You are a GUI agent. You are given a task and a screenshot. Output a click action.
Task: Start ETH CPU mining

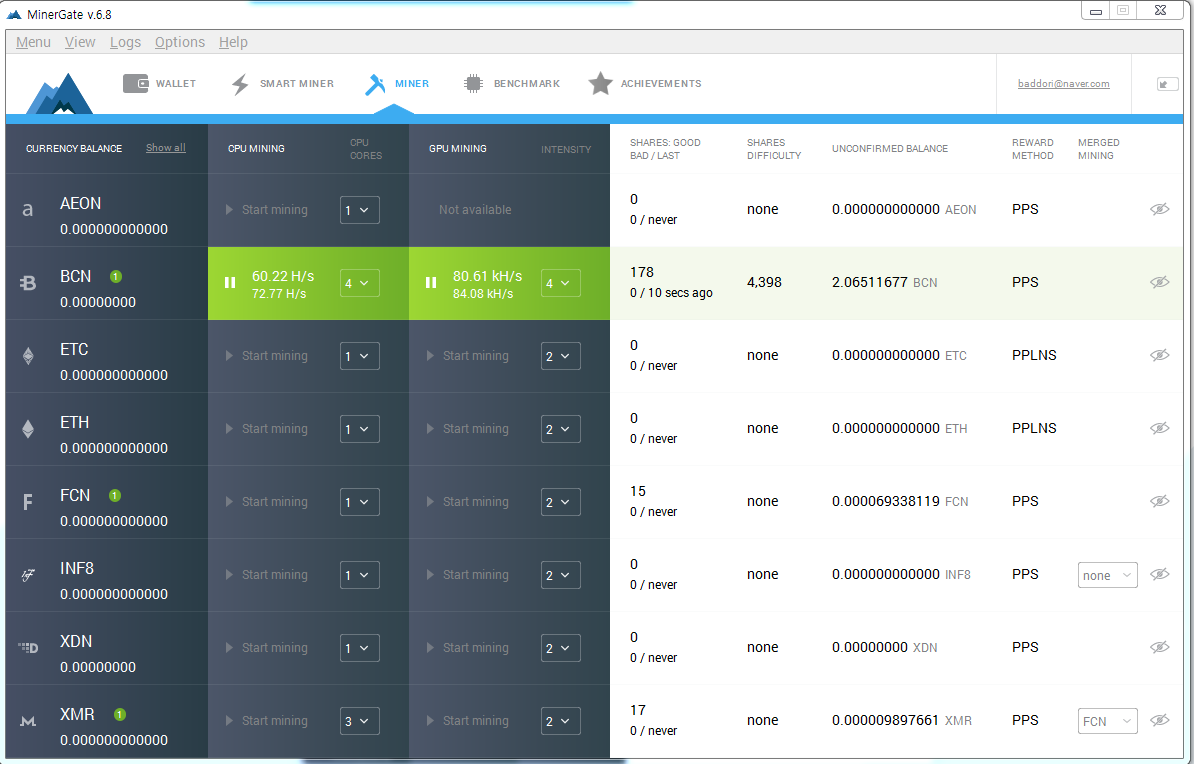point(267,429)
